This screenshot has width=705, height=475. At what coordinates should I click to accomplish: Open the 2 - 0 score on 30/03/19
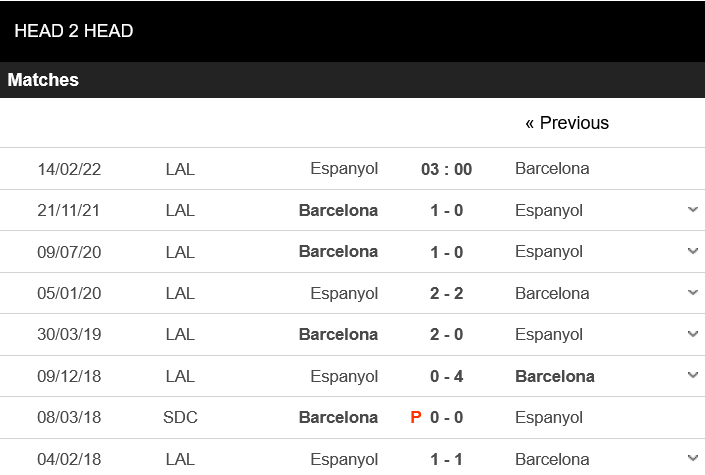coord(446,334)
